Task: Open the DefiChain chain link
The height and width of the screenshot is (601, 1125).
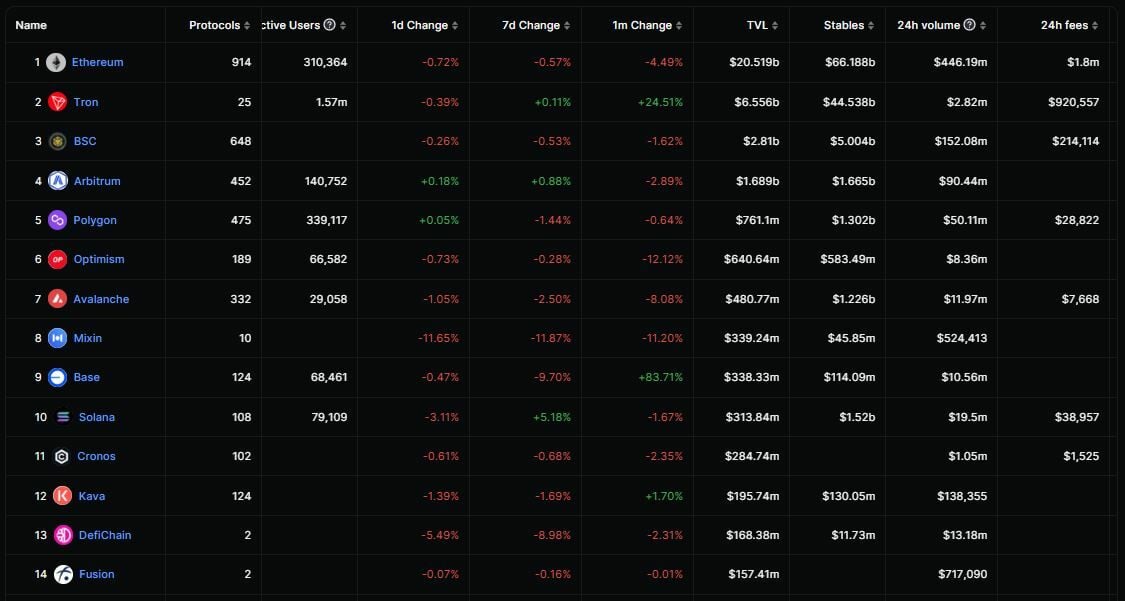Action: pos(105,535)
